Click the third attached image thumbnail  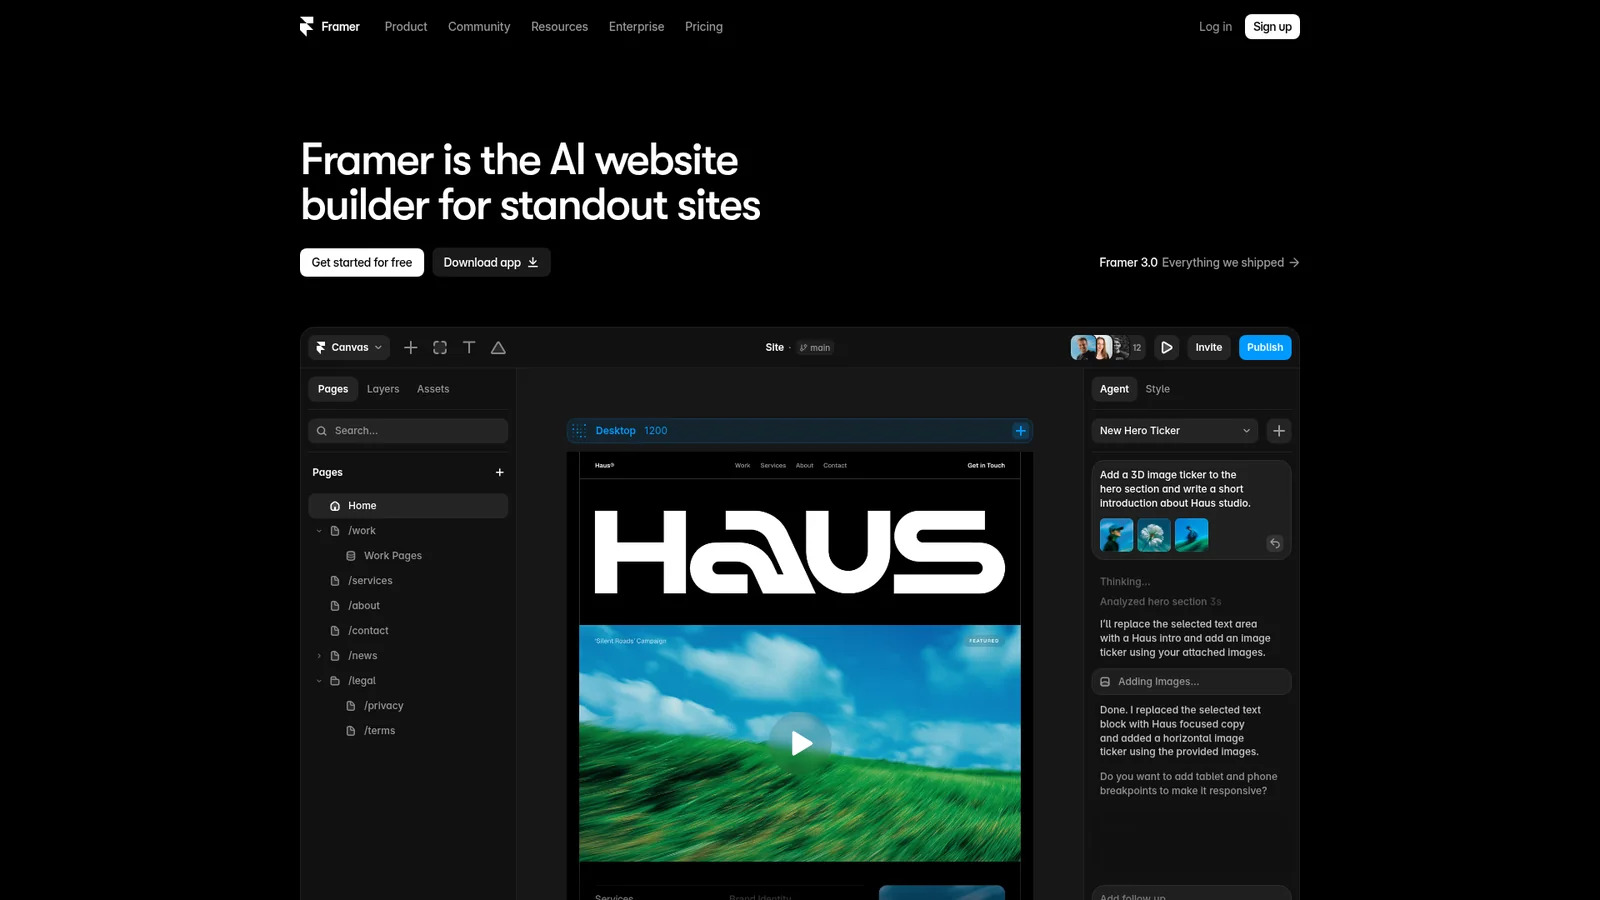pos(1191,535)
